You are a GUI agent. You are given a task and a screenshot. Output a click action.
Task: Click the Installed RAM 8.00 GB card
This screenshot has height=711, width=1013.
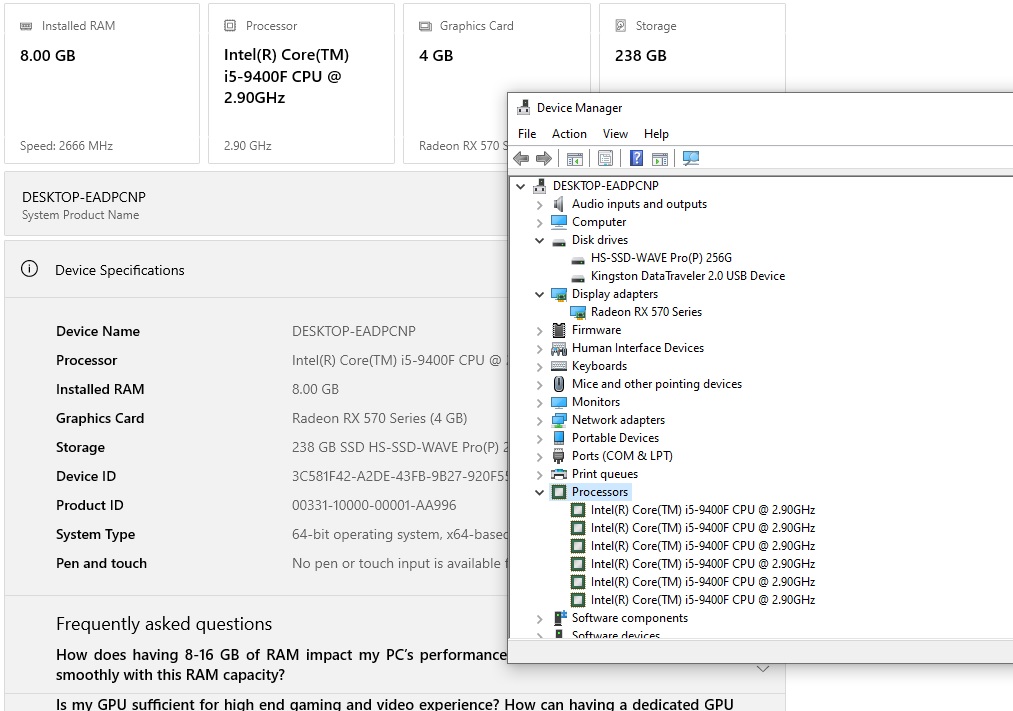click(102, 83)
